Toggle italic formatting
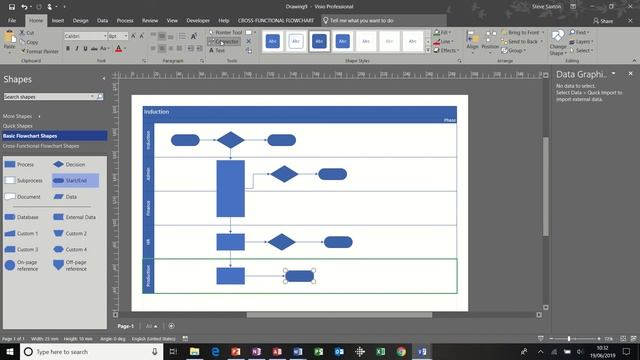Image resolution: width=640 pixels, height=360 pixels. tap(77, 49)
